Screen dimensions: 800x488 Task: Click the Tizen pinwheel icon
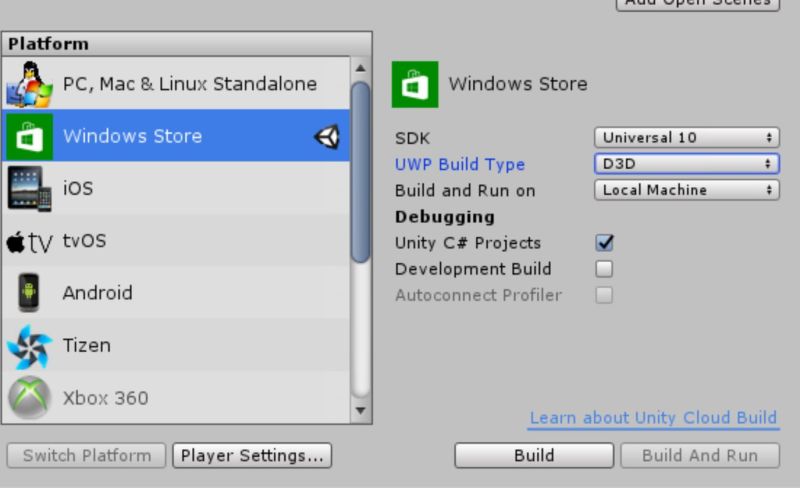point(30,346)
